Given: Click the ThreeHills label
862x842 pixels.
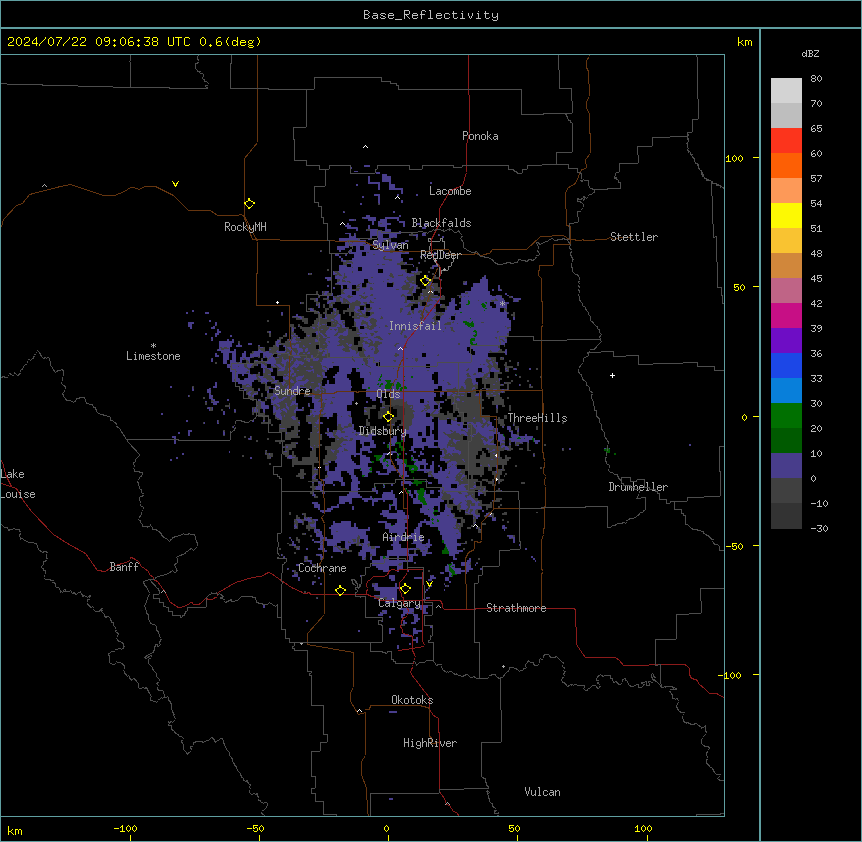Looking at the screenshot, I should coord(537,418).
